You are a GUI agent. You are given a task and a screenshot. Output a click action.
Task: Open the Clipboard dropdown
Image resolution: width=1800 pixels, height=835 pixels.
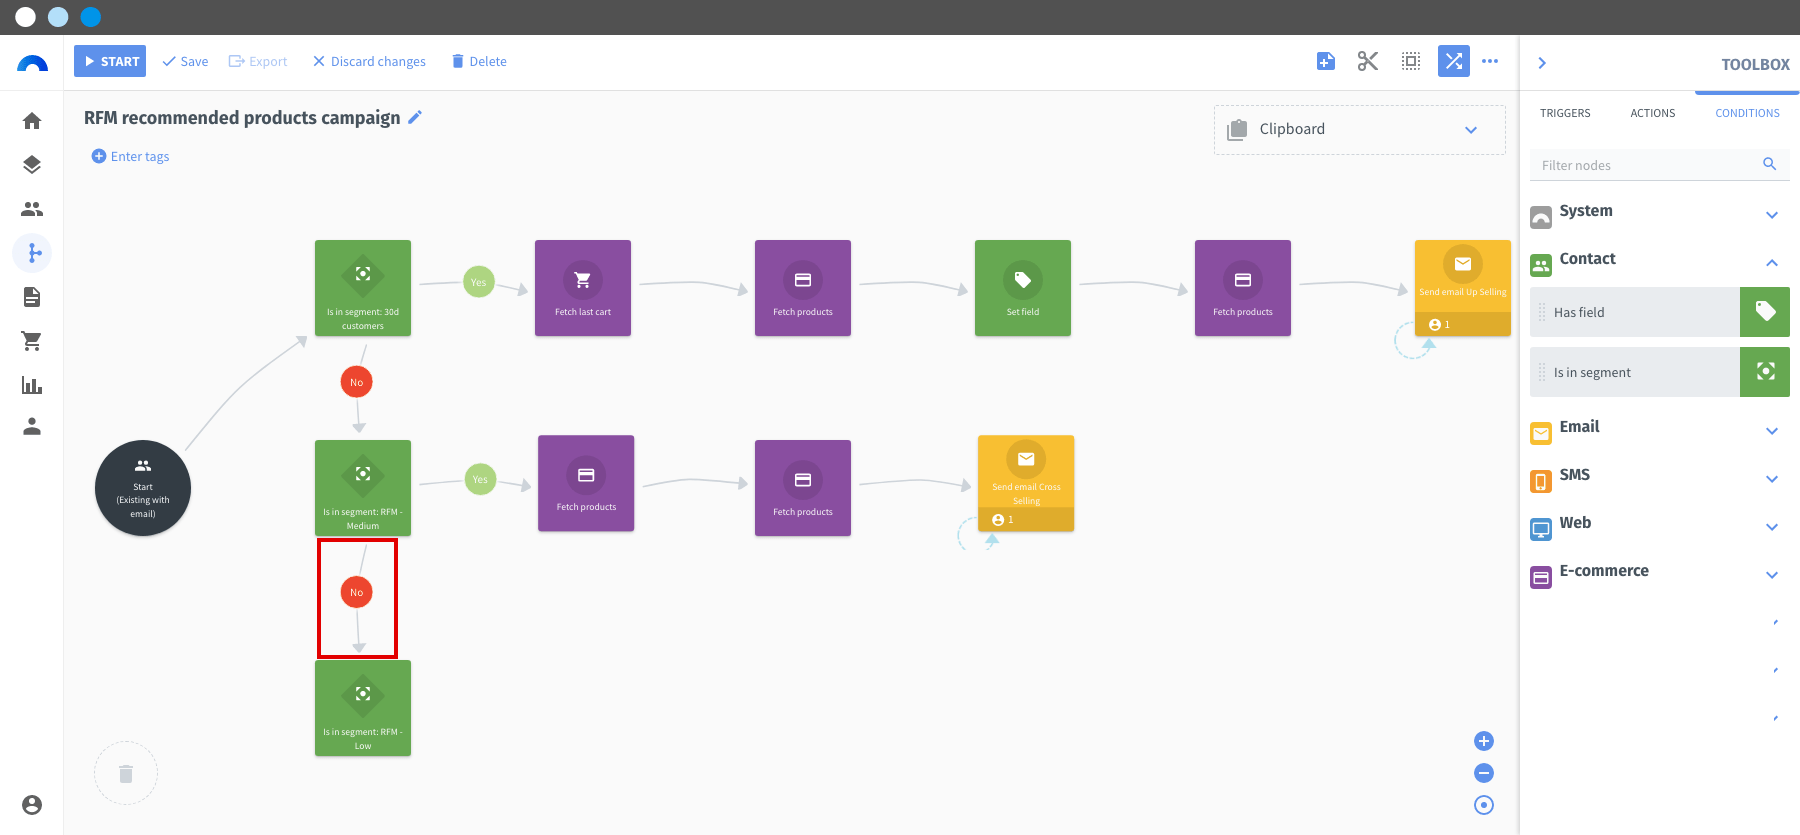pyautogui.click(x=1360, y=130)
